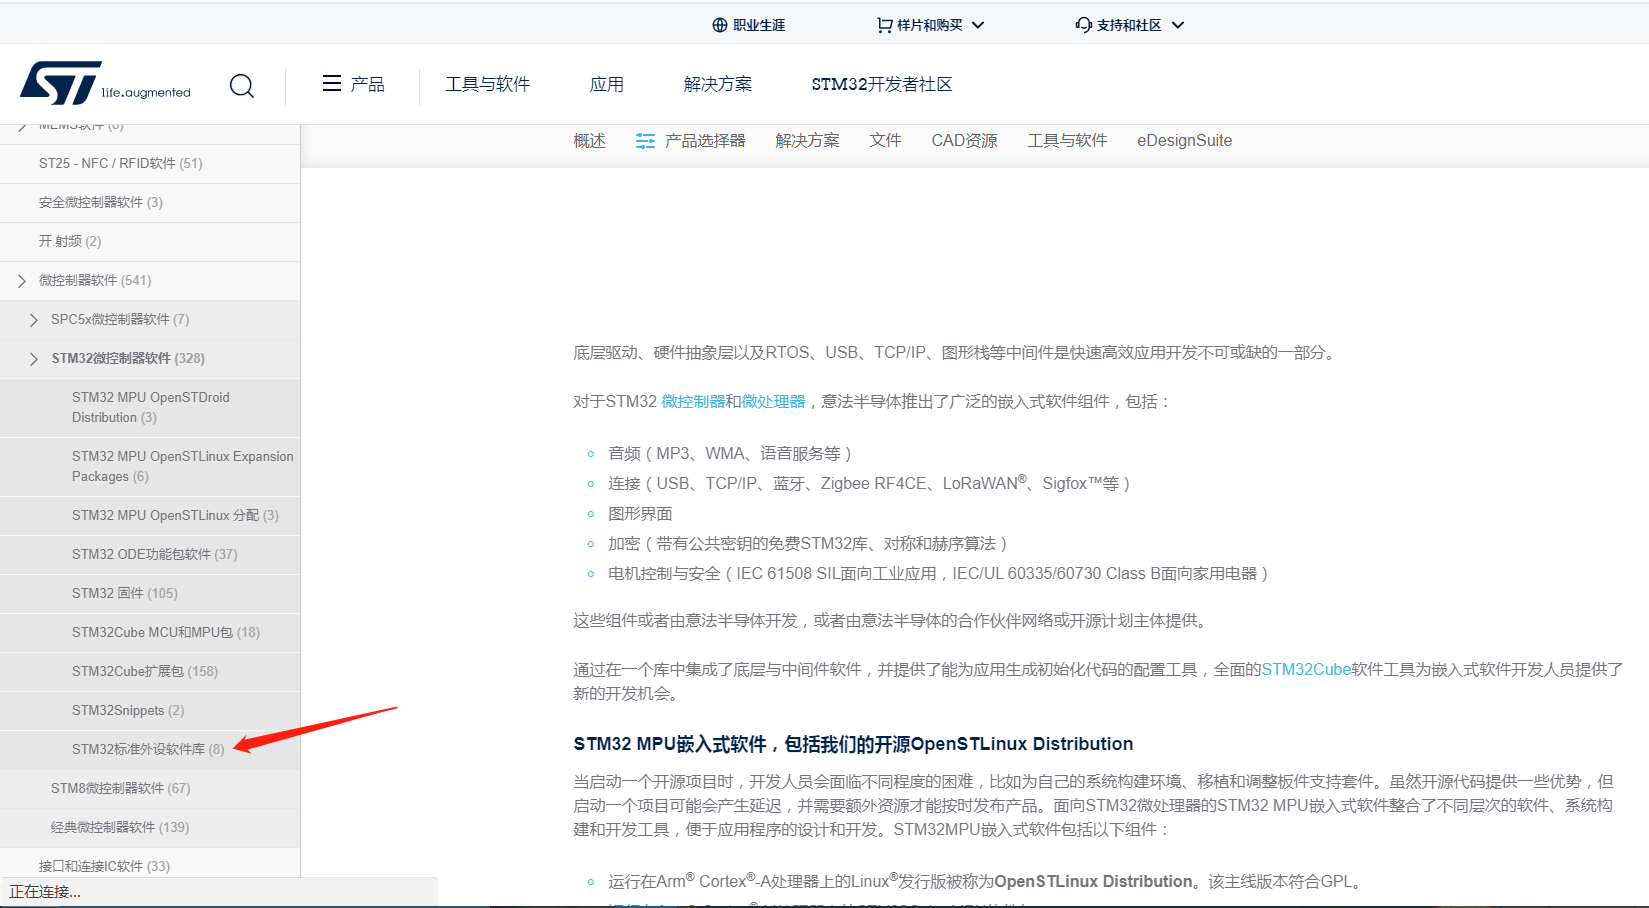The height and width of the screenshot is (908, 1649).
Task: Switch to the sub-navigation 工具与软件 tab
Action: tap(1068, 141)
